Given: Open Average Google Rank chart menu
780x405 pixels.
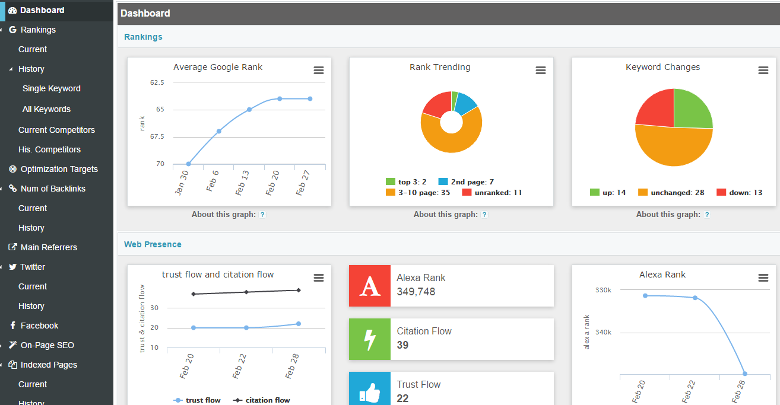Looking at the screenshot, I should (319, 70).
